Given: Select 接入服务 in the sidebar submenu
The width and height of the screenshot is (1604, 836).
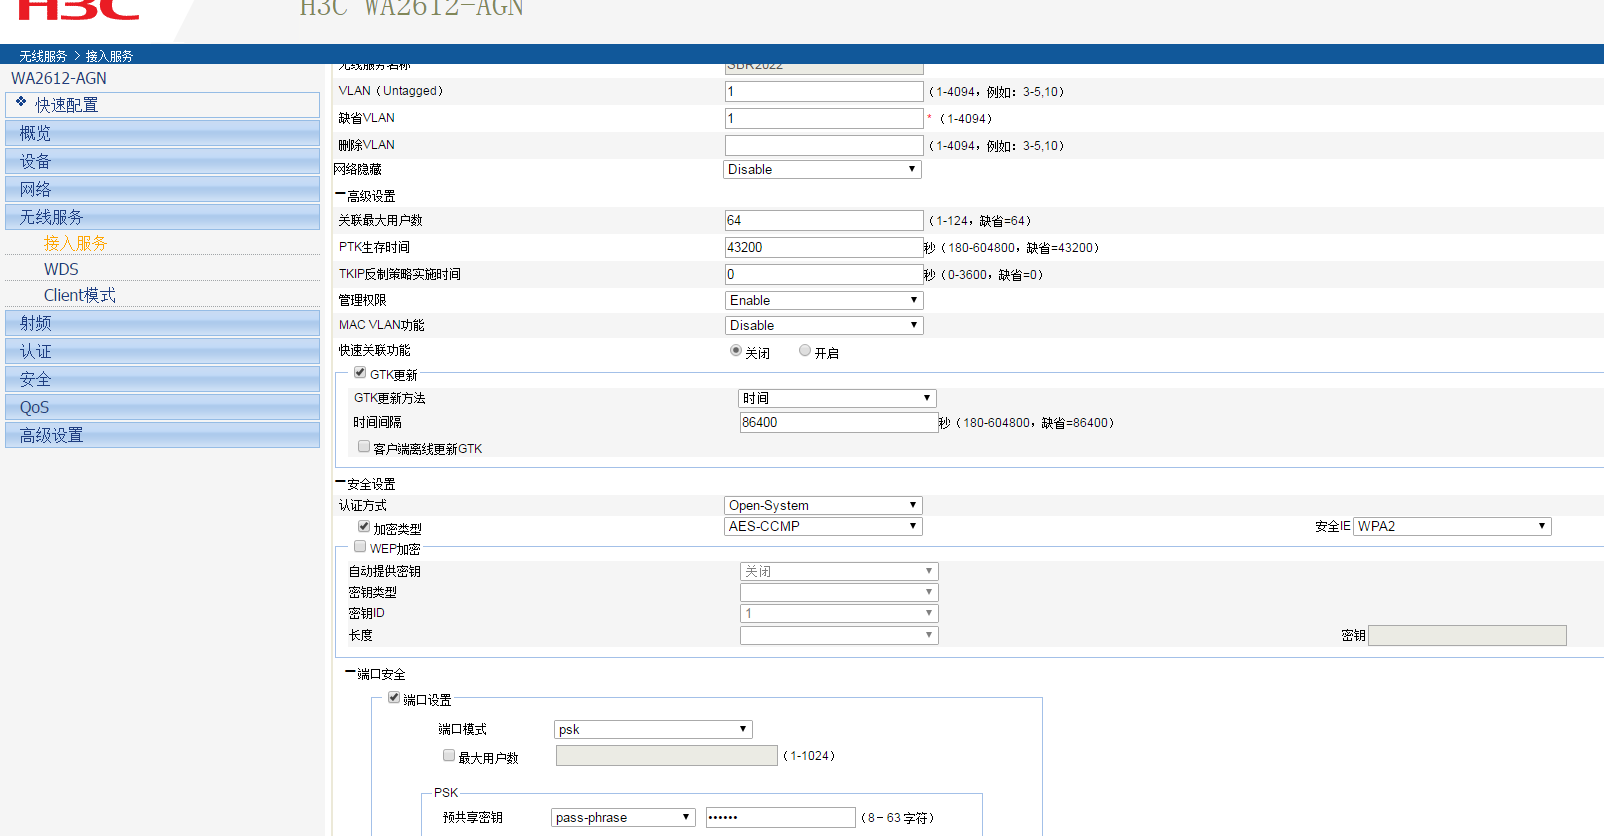Looking at the screenshot, I should pyautogui.click(x=75, y=243).
